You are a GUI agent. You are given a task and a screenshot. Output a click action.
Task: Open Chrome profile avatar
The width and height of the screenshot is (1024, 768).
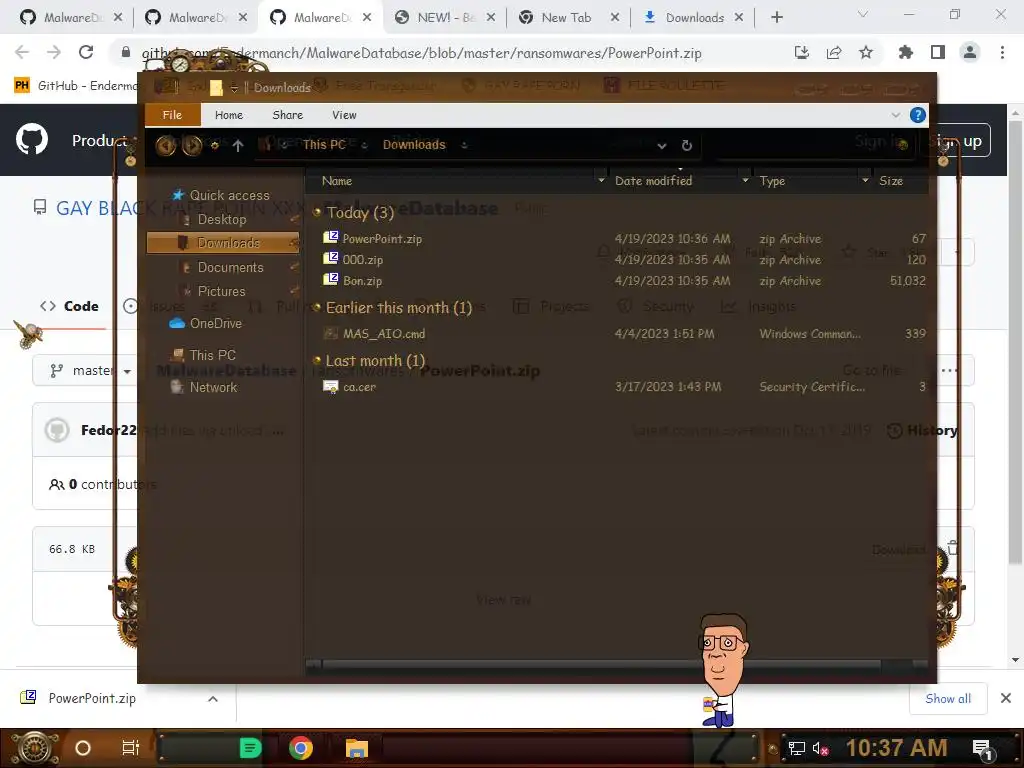point(970,52)
